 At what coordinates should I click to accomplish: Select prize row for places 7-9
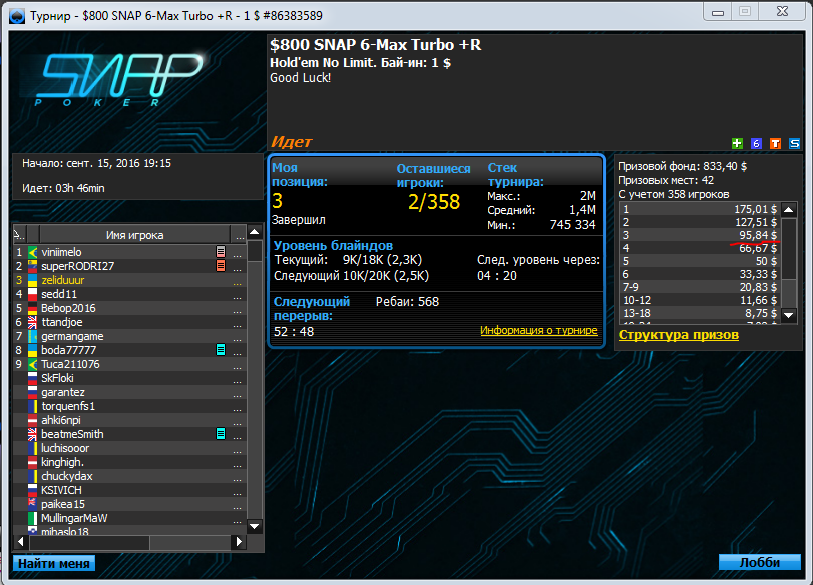[x=700, y=287]
